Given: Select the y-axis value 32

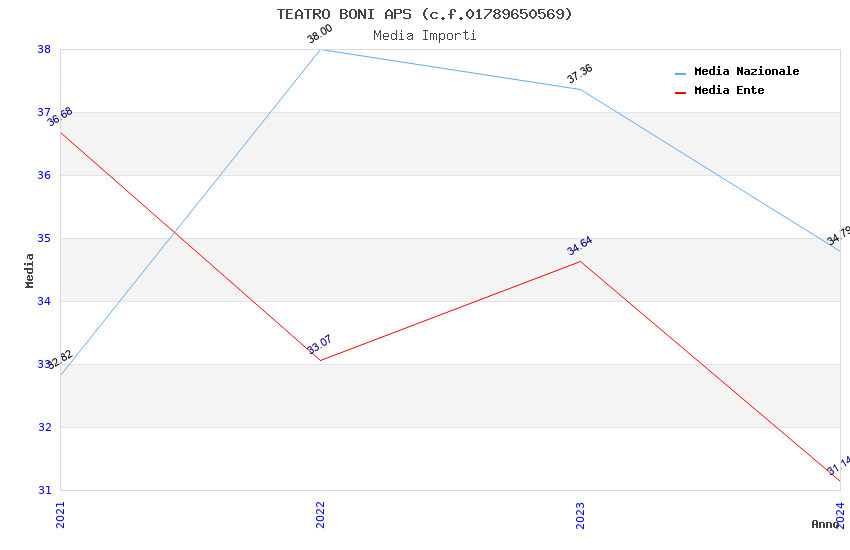Looking at the screenshot, I should coord(44,428).
